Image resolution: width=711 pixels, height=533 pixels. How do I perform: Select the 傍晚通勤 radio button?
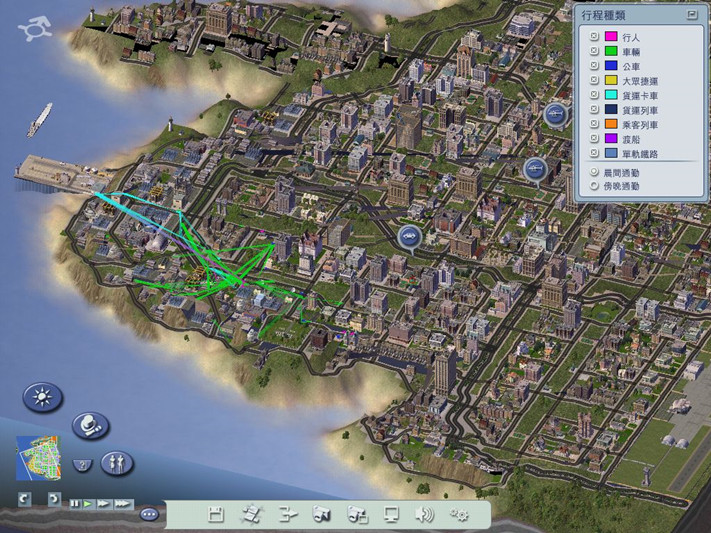pyautogui.click(x=594, y=186)
